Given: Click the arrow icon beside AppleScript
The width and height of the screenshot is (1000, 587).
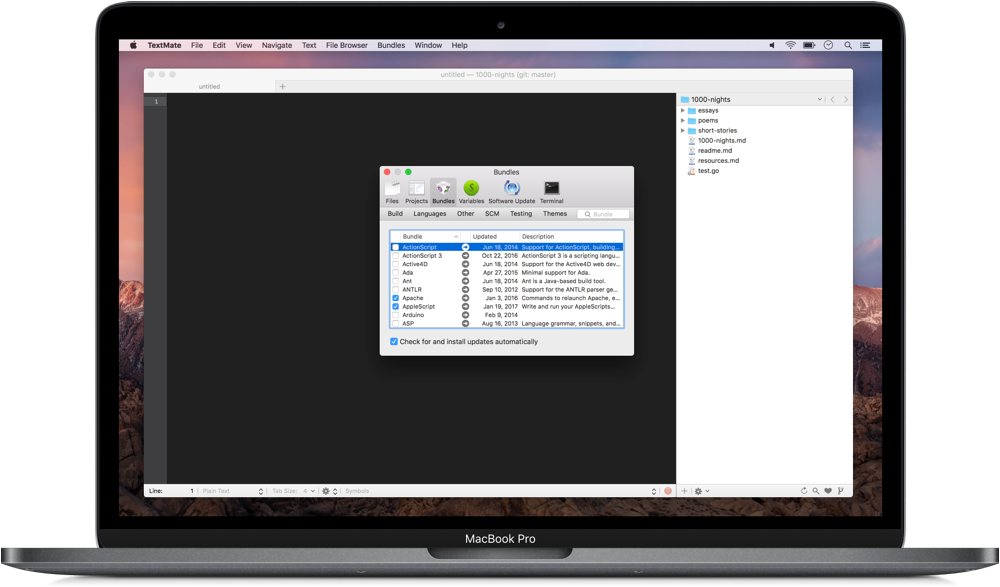Looking at the screenshot, I should pyautogui.click(x=466, y=306).
